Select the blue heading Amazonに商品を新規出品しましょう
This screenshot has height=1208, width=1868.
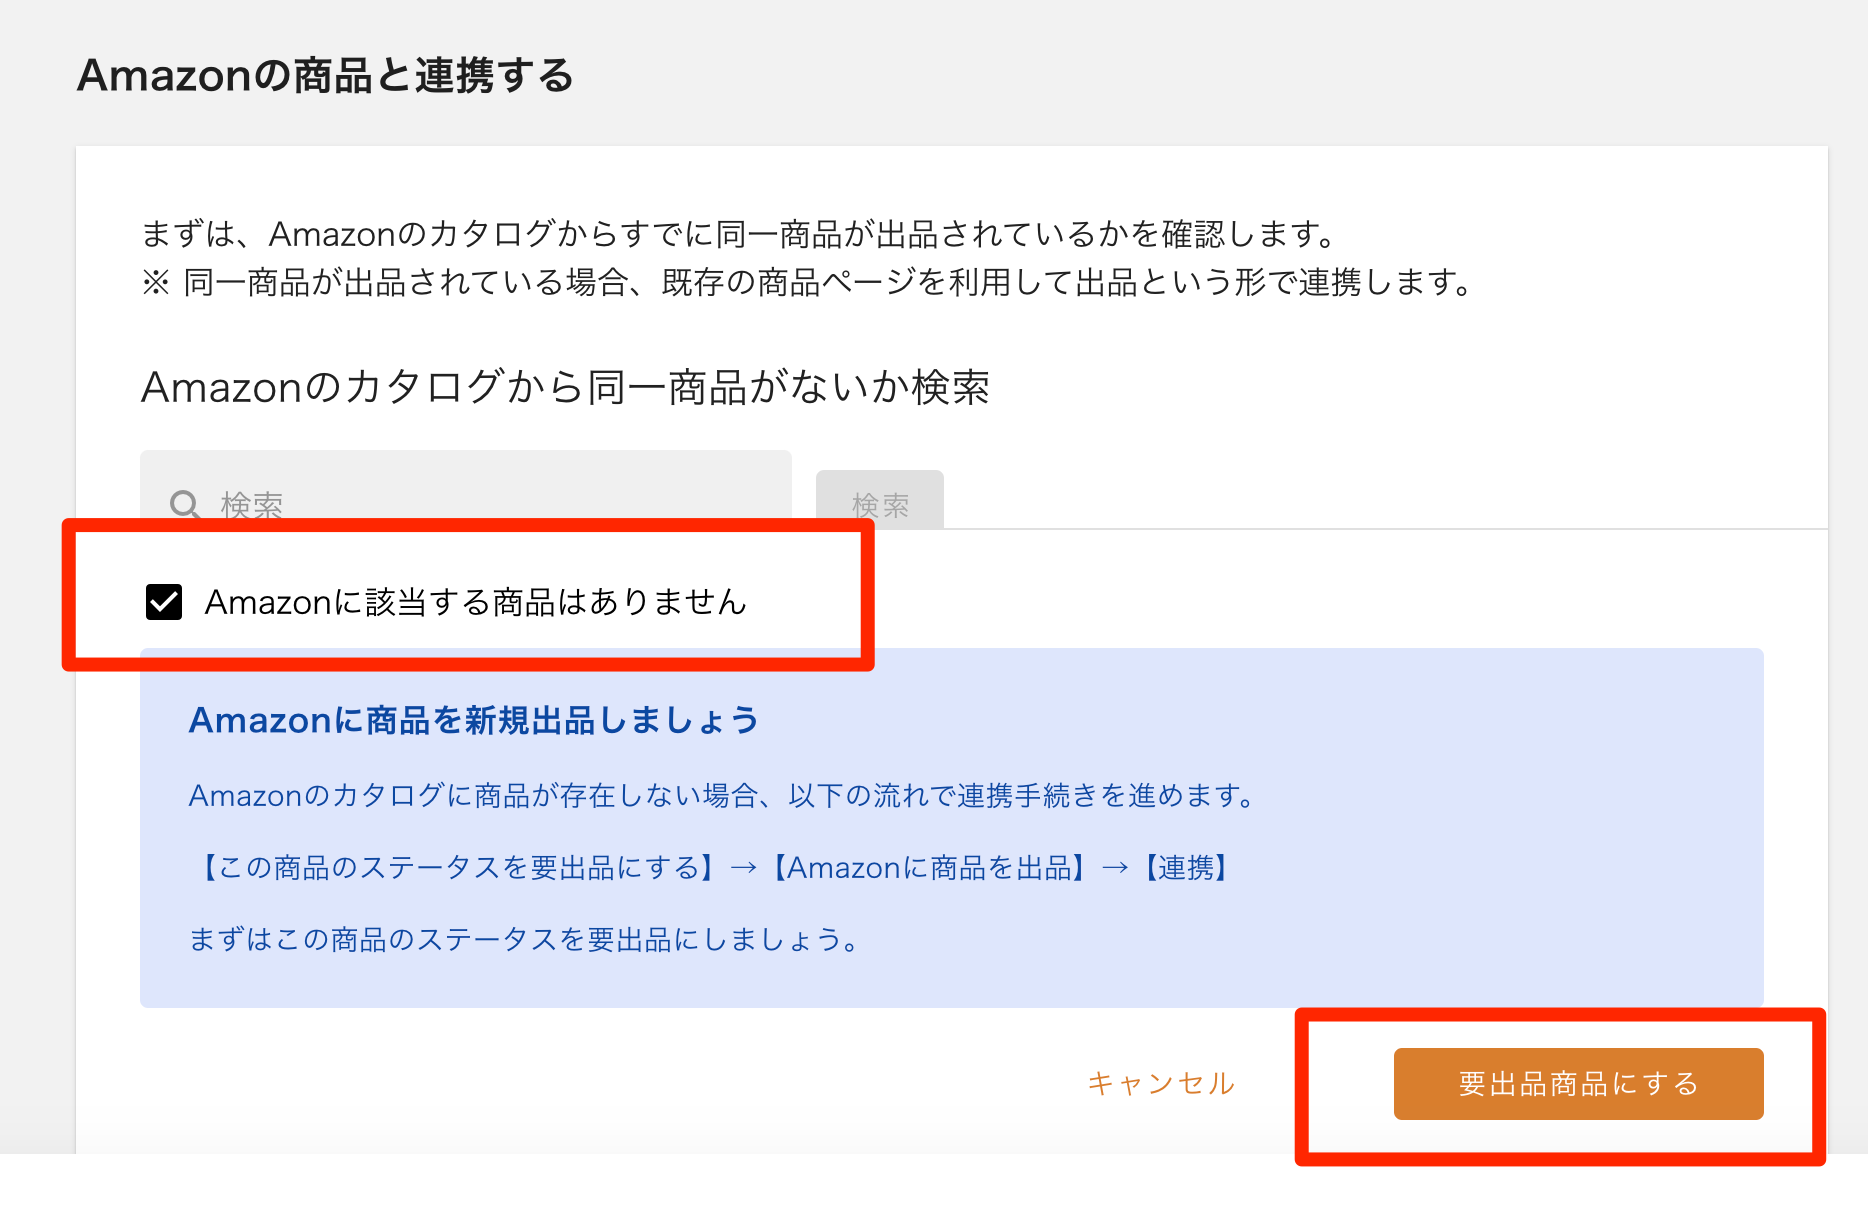point(473,719)
